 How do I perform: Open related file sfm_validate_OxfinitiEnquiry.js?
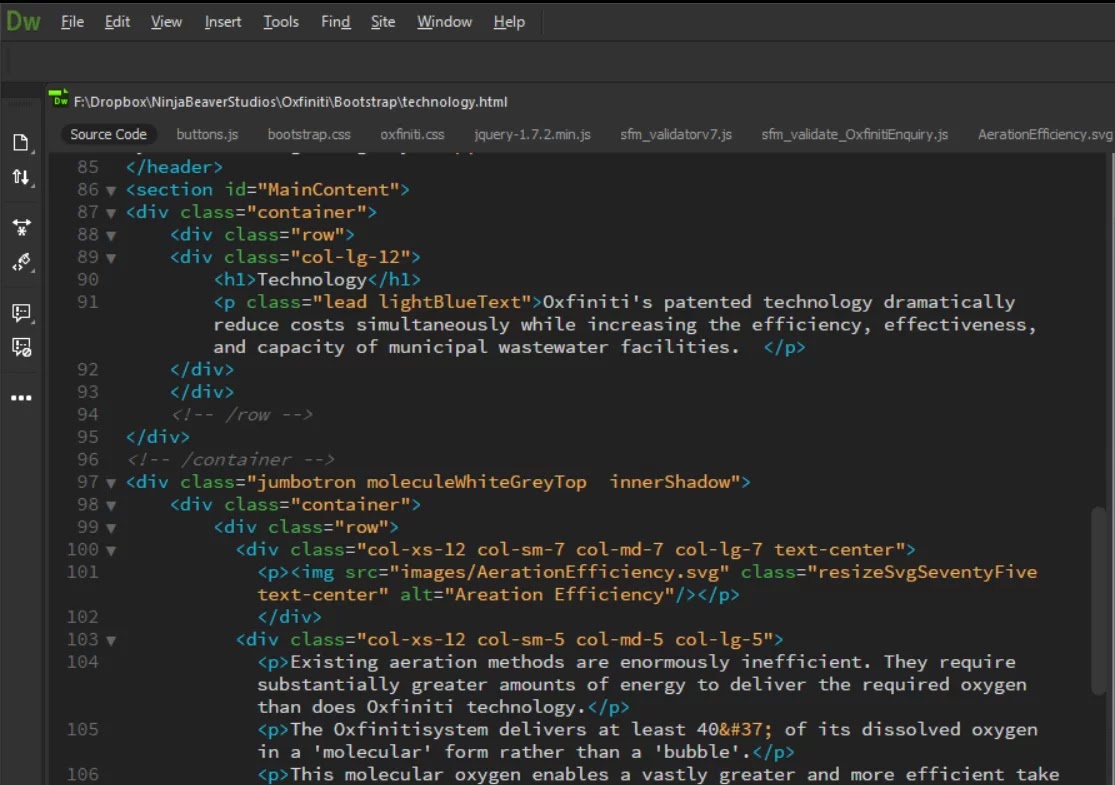(x=855, y=134)
